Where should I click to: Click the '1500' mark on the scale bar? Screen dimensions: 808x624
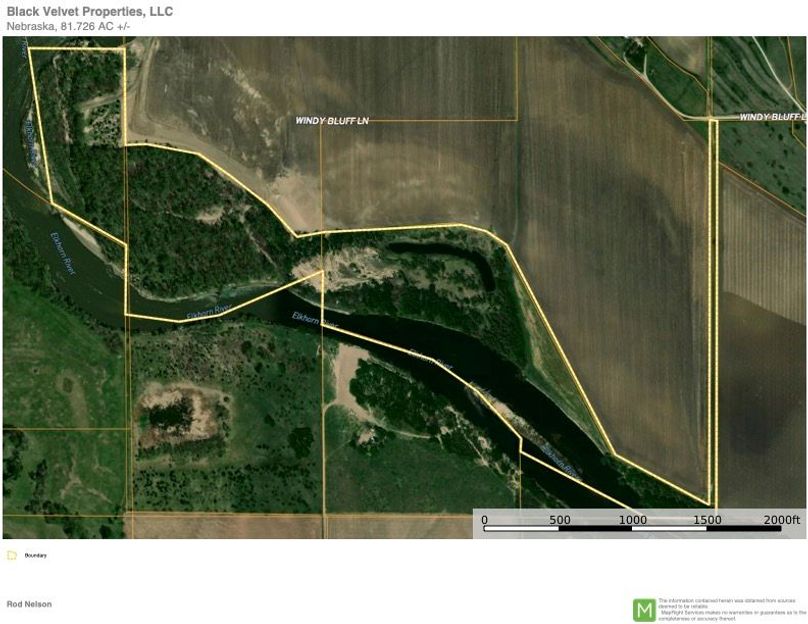pos(707,520)
